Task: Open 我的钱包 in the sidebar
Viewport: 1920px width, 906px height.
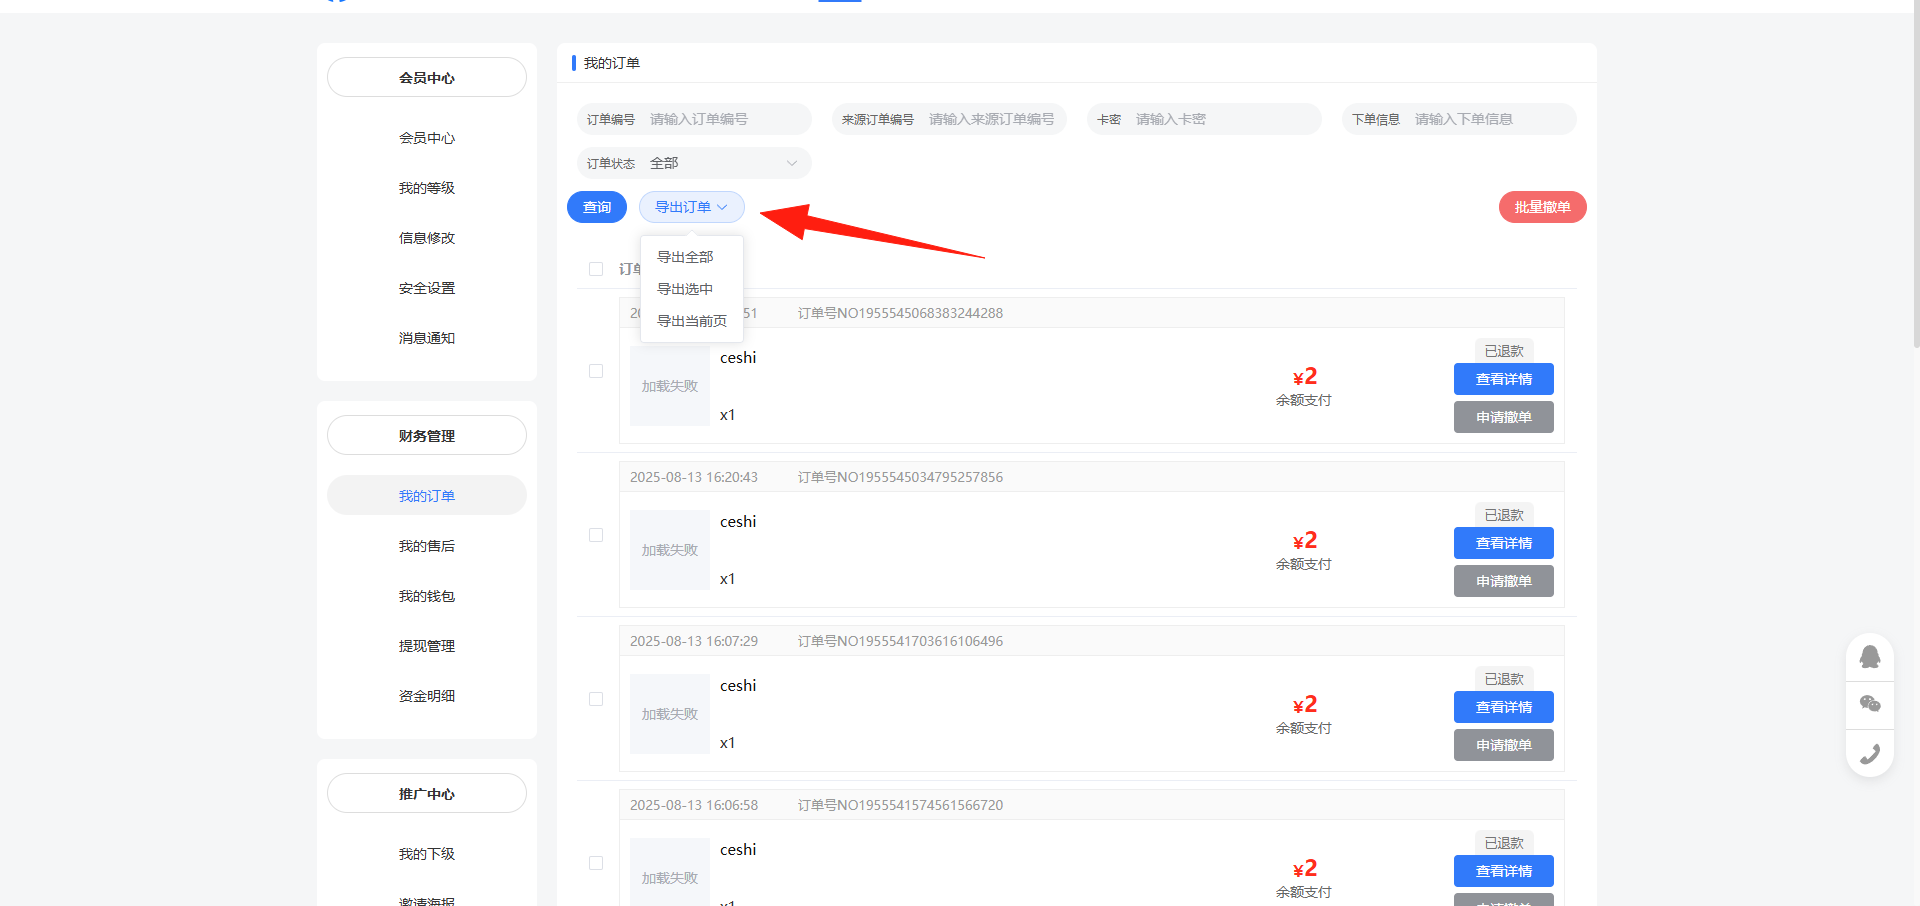Action: [x=426, y=596]
